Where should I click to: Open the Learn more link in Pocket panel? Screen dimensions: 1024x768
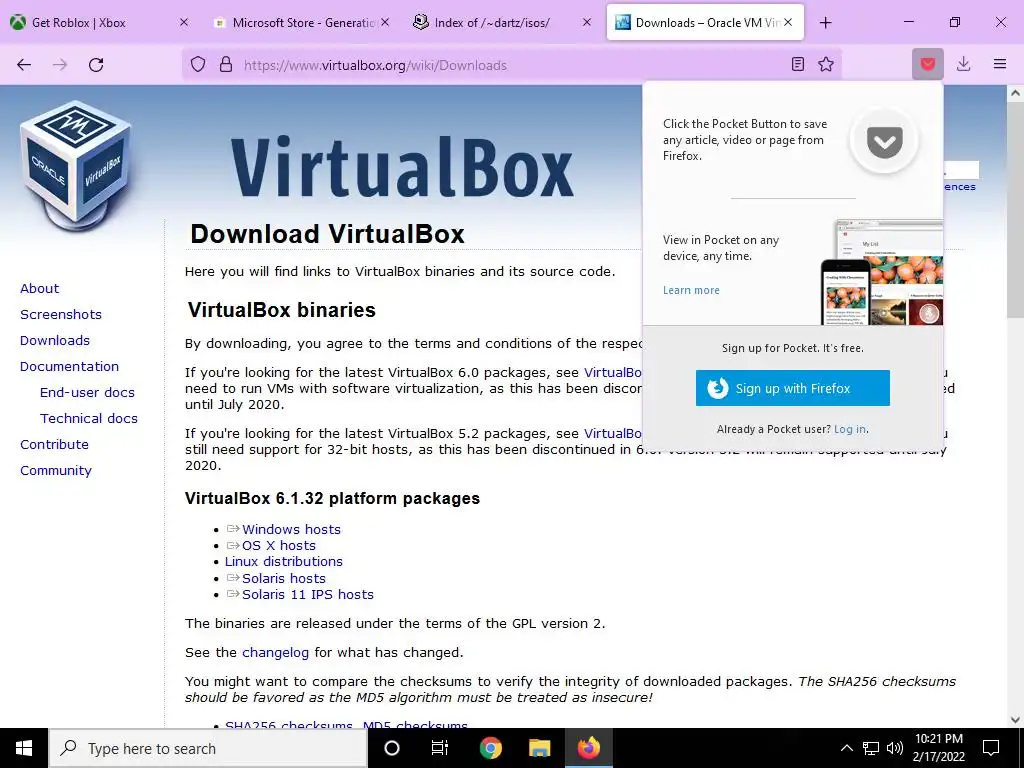(691, 290)
